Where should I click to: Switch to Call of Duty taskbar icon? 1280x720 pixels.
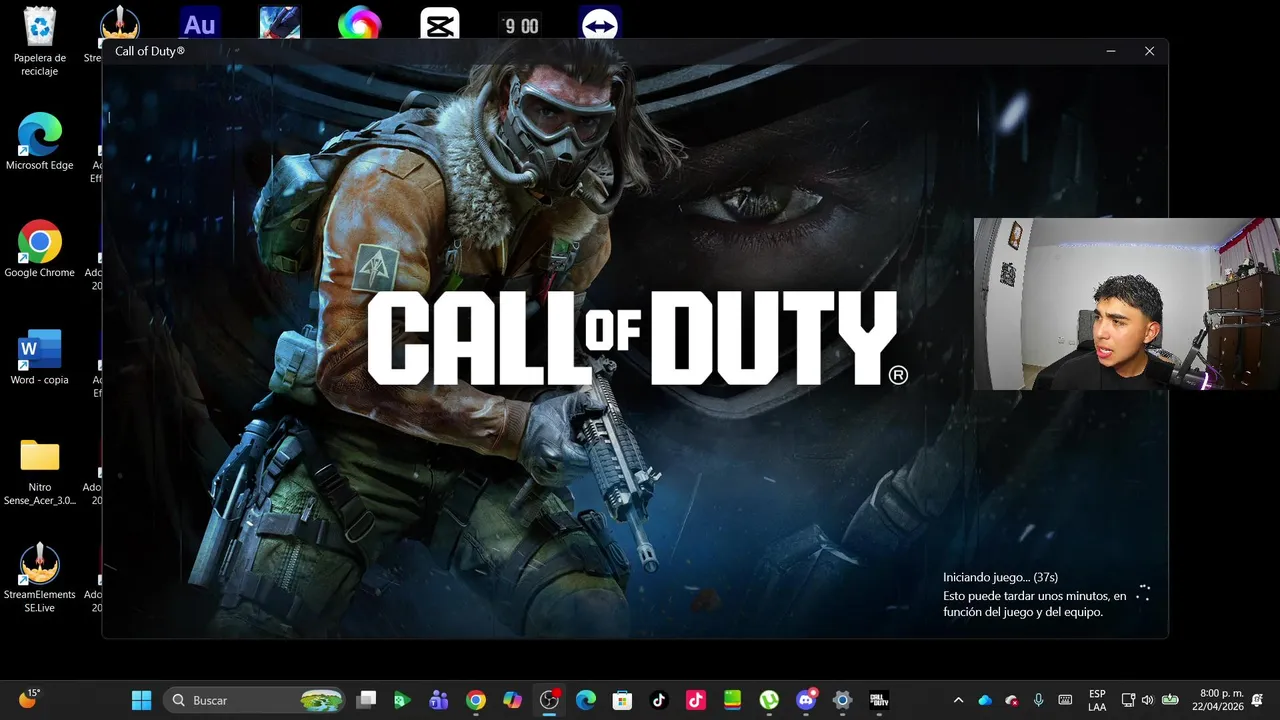tap(879, 700)
